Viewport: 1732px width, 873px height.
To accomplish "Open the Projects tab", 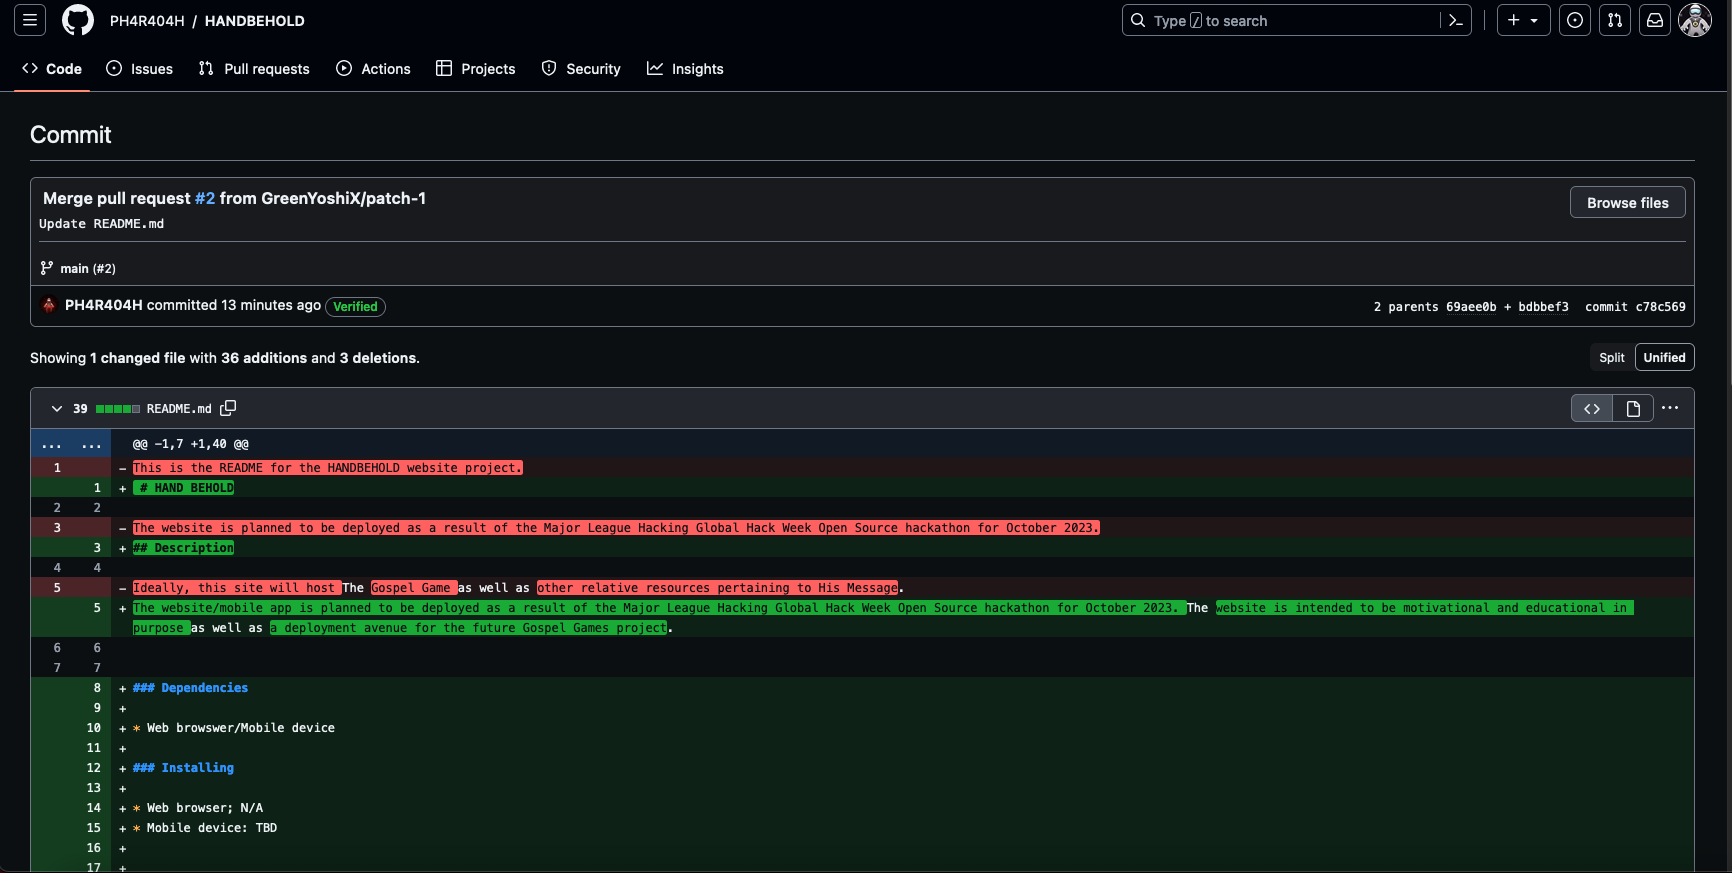I will tap(476, 69).
